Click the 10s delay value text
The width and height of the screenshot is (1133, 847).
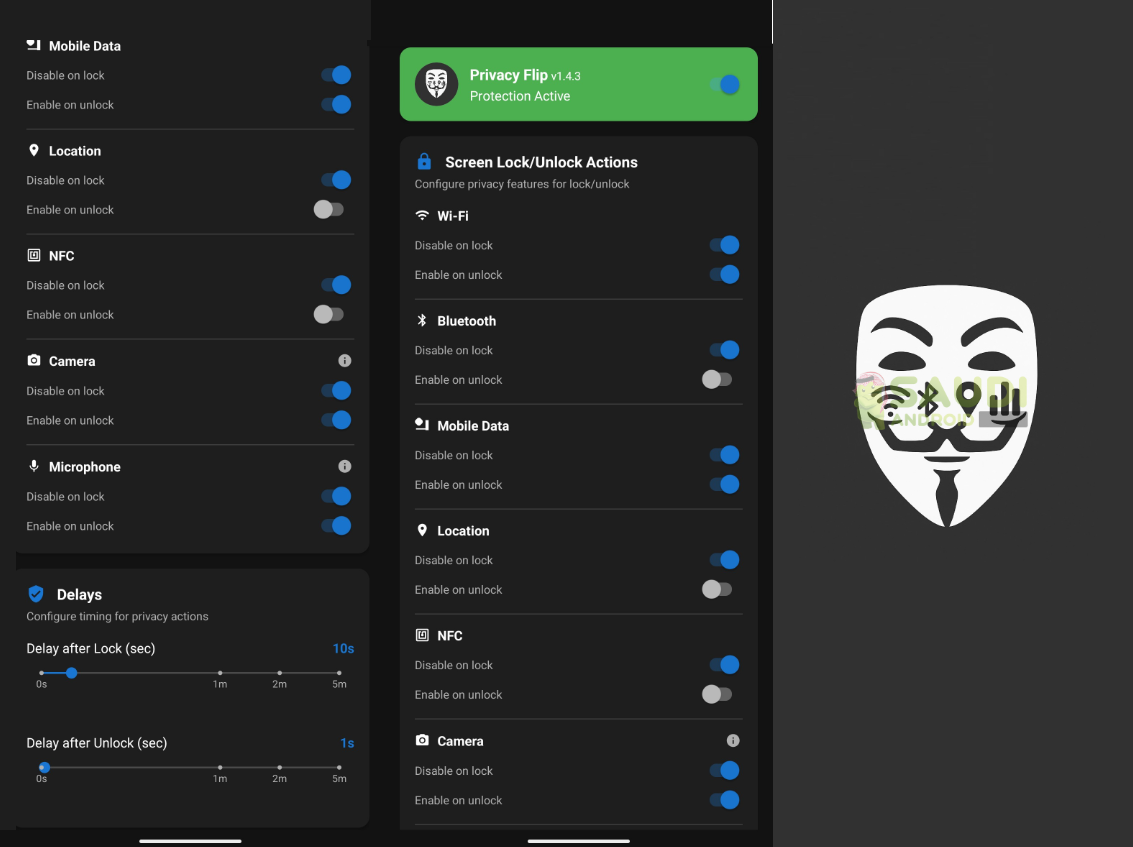(x=343, y=648)
